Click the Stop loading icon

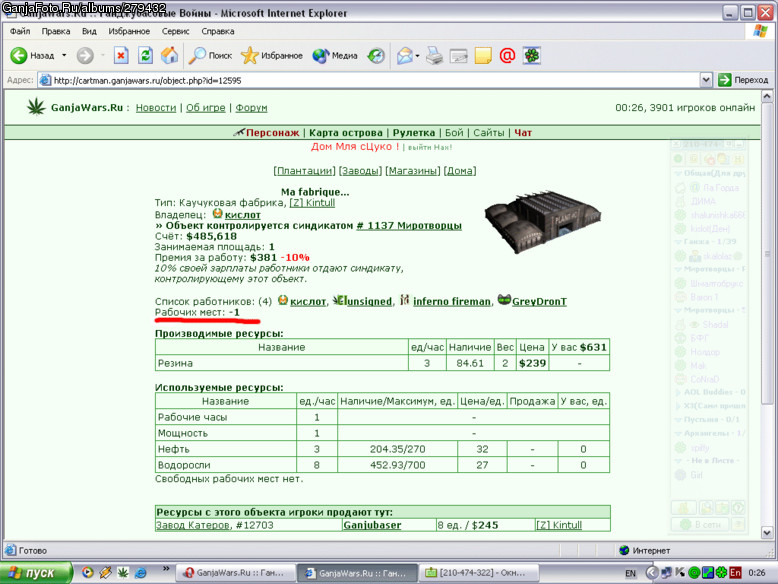pos(121,56)
